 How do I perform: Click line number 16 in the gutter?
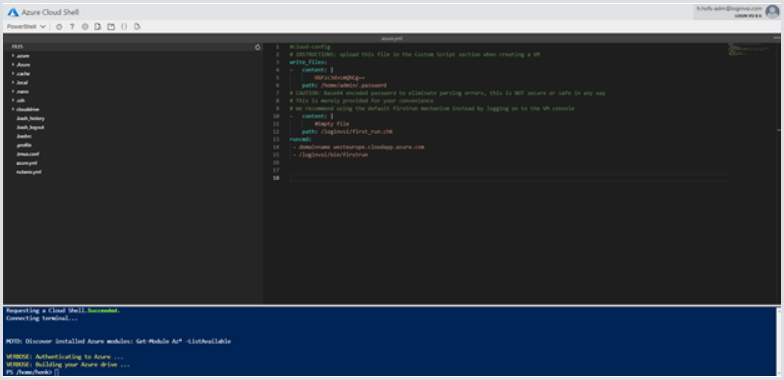point(276,162)
